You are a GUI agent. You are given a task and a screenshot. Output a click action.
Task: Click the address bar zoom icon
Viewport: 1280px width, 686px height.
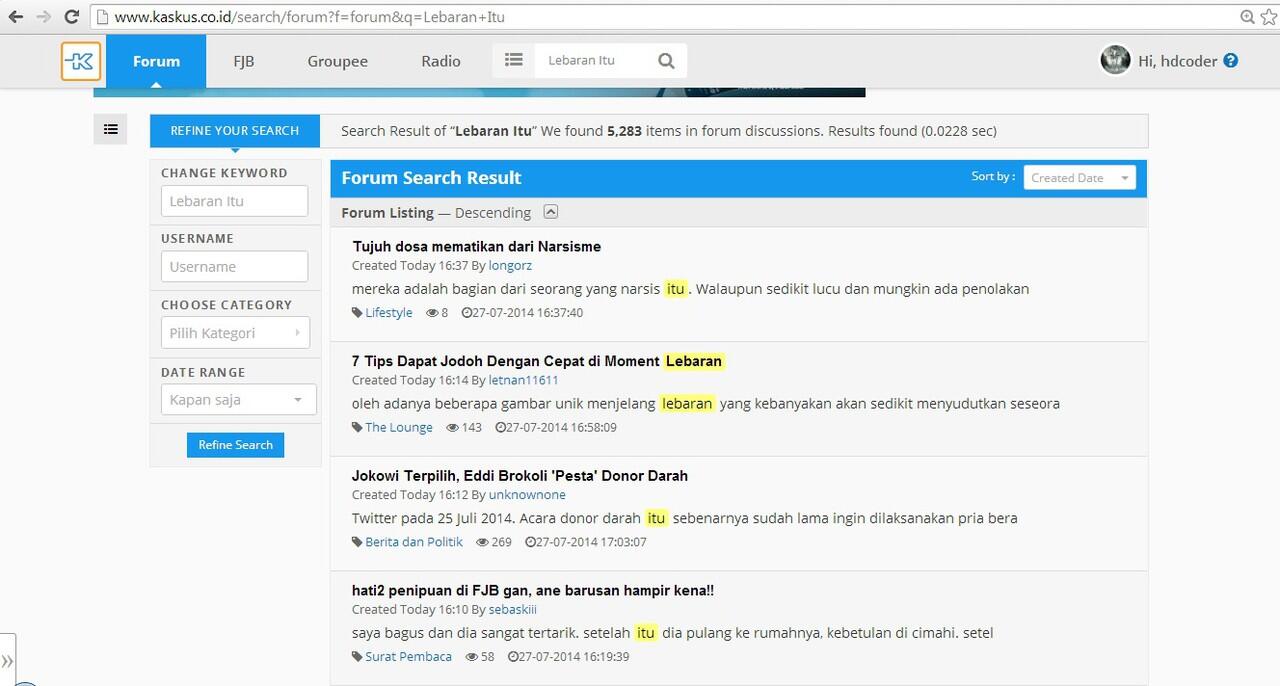1247,17
